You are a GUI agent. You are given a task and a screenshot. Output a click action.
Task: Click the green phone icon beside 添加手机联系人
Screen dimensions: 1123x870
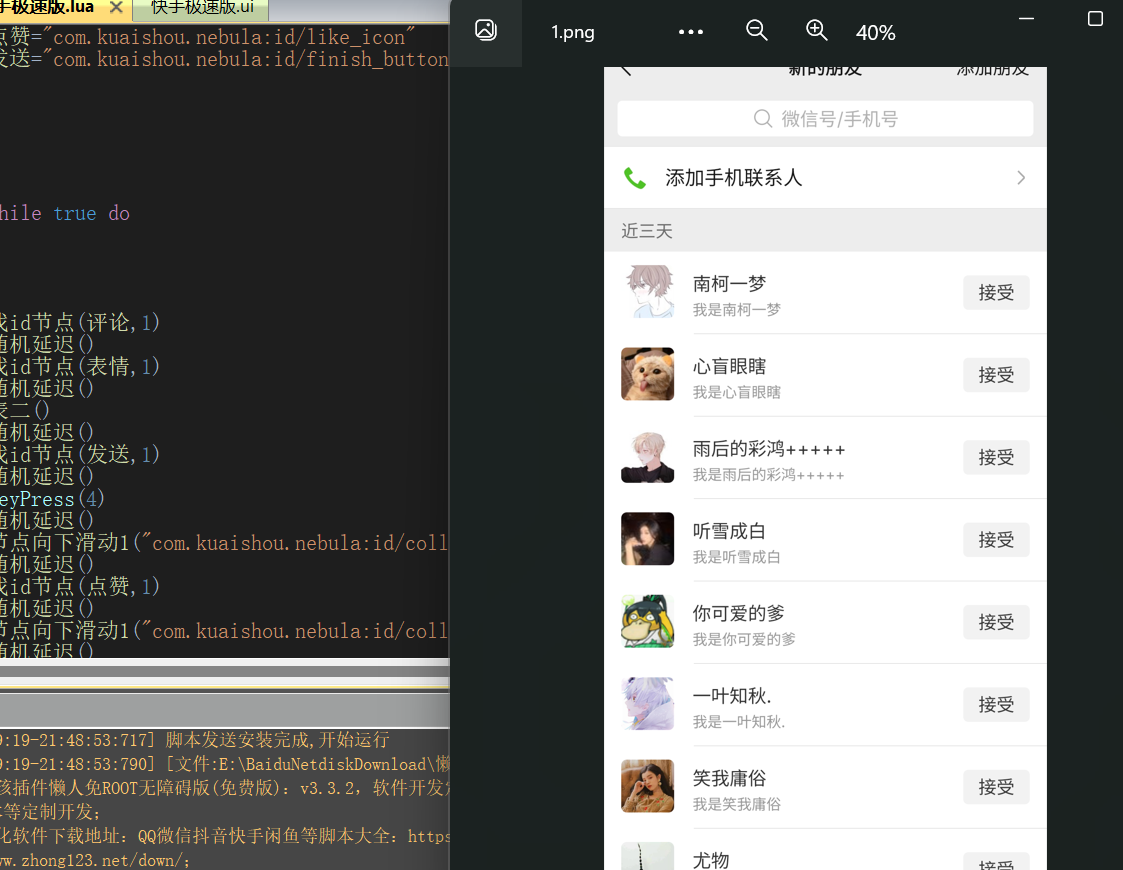(x=636, y=177)
